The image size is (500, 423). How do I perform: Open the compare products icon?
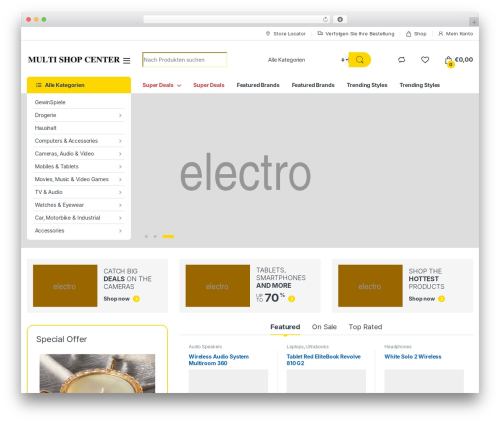(x=401, y=60)
